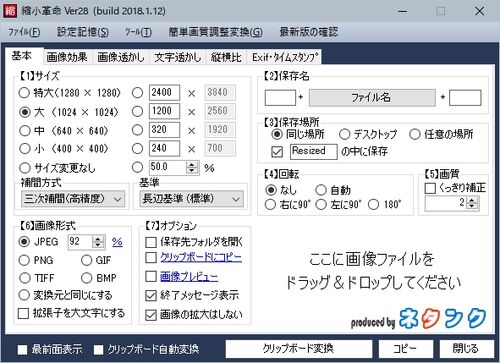The image size is (500, 363).
Task: Select rotation 自動
Action: coord(321,190)
